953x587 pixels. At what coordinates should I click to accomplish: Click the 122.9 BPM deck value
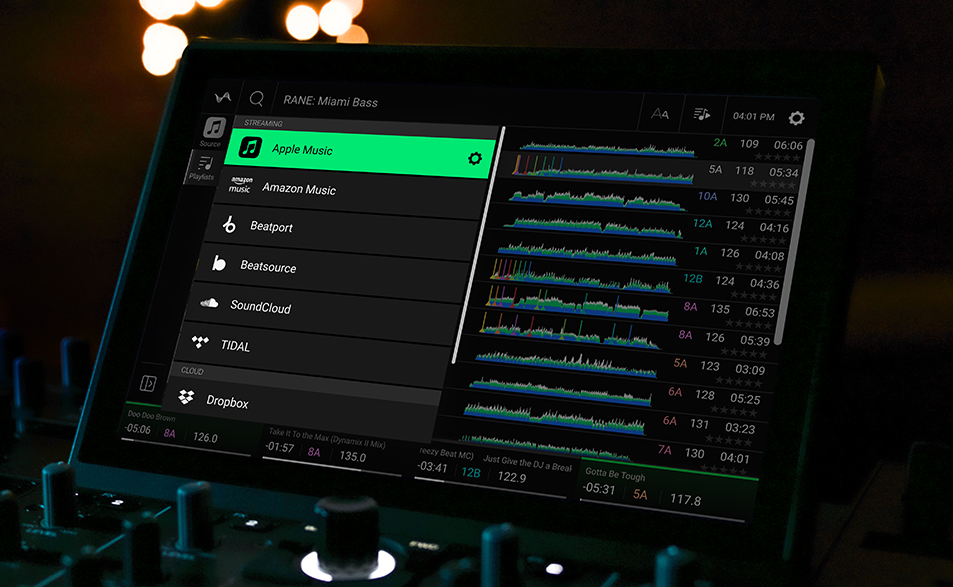pos(512,477)
